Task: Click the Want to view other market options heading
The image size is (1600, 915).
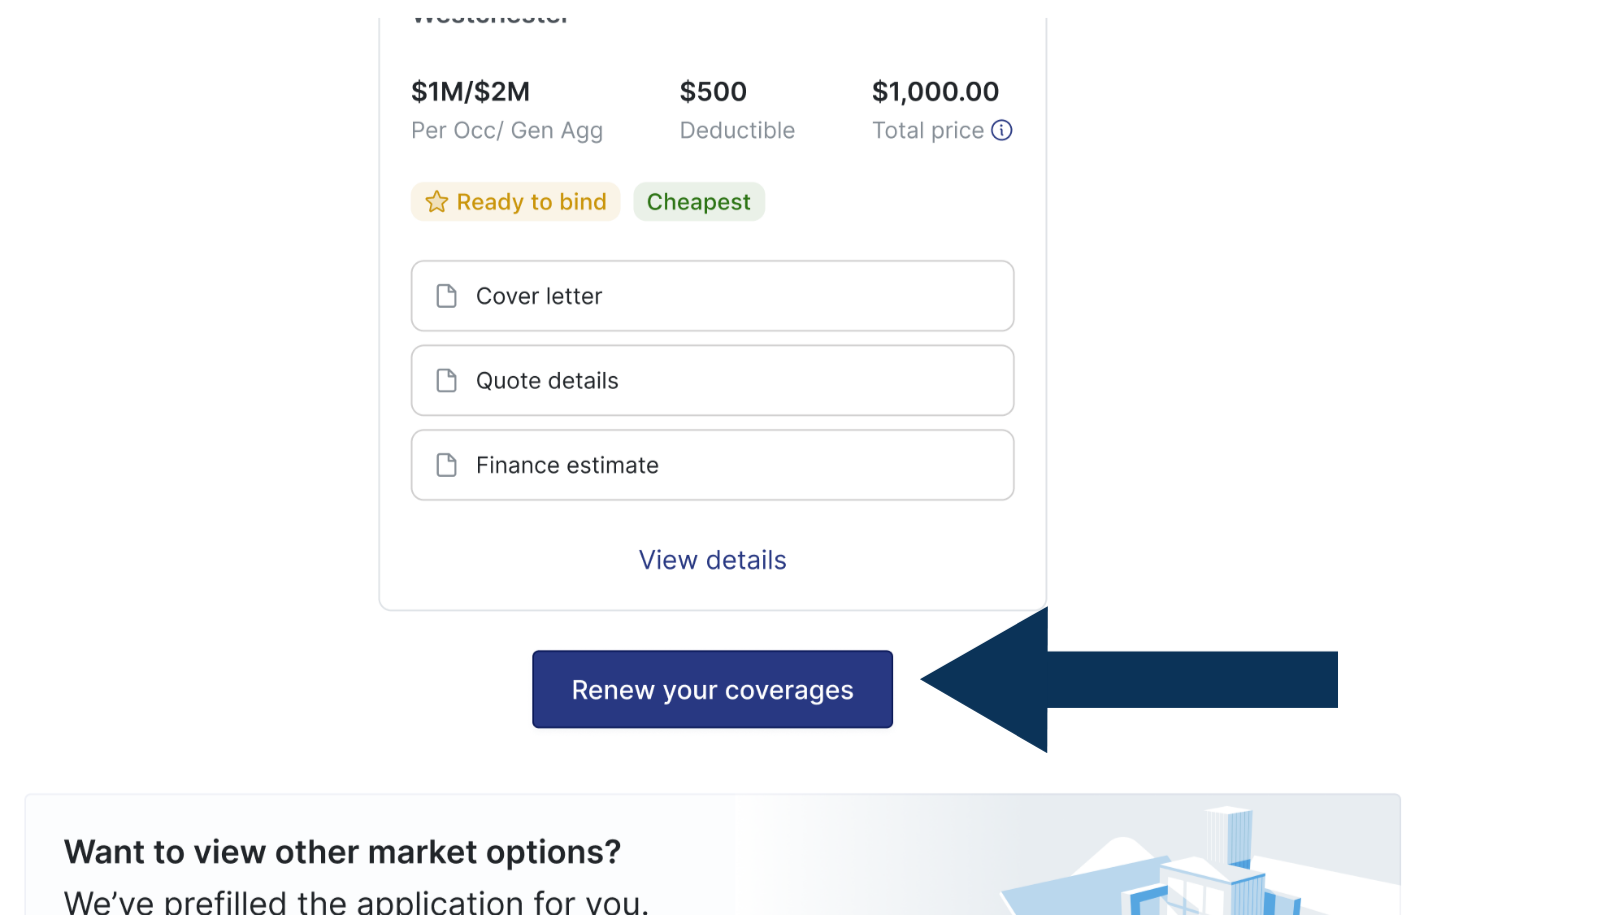Action: coord(342,852)
